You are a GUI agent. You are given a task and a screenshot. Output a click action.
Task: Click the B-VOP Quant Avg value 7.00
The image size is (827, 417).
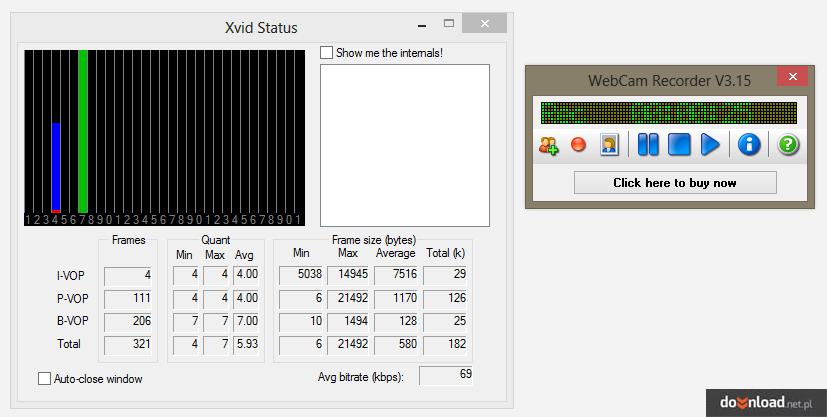(x=246, y=322)
